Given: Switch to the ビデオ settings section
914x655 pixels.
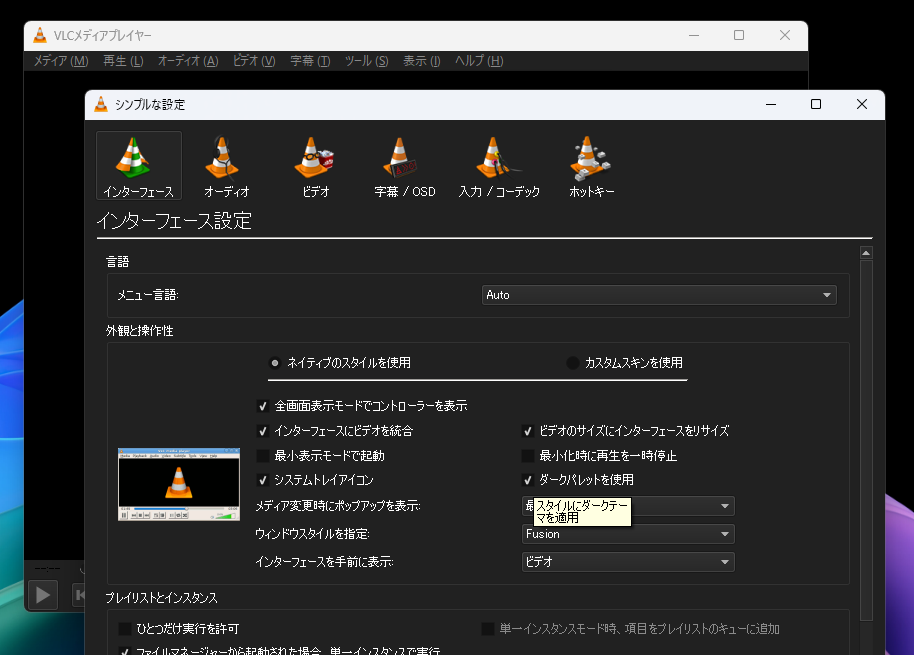Looking at the screenshot, I should coord(315,163).
